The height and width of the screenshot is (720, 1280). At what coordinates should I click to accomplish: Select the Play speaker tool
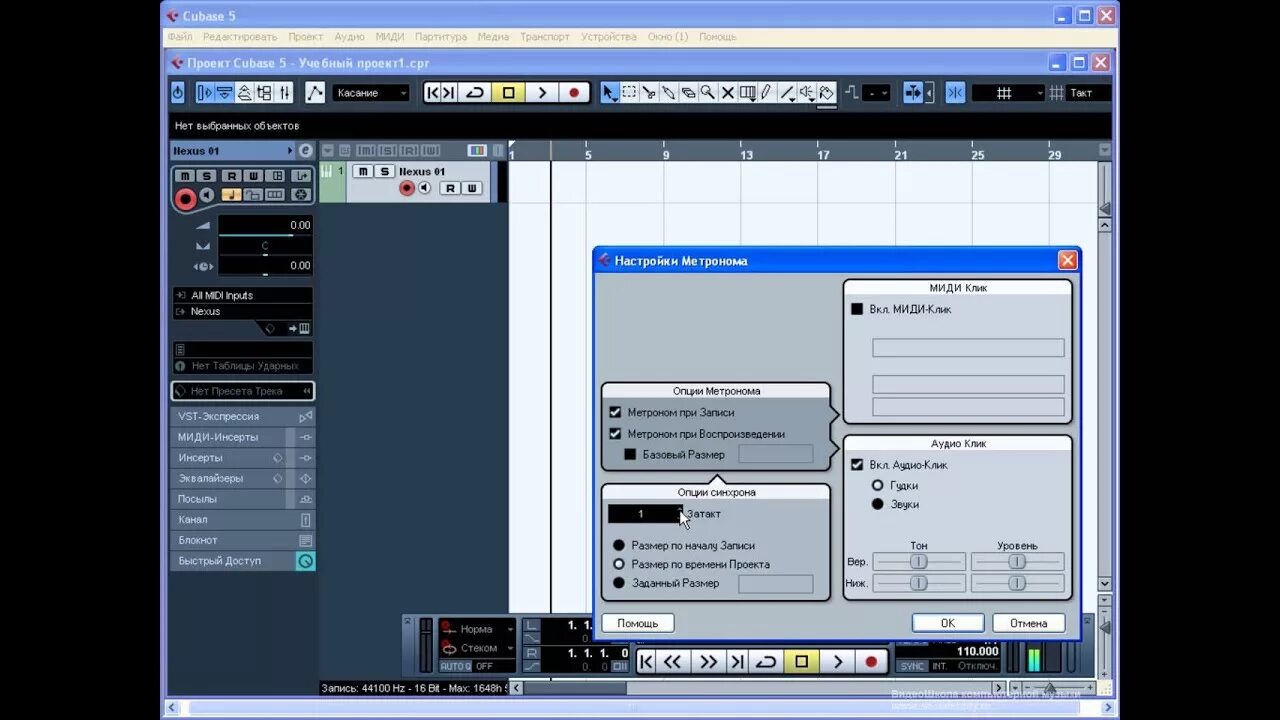pyautogui.click(x=807, y=93)
